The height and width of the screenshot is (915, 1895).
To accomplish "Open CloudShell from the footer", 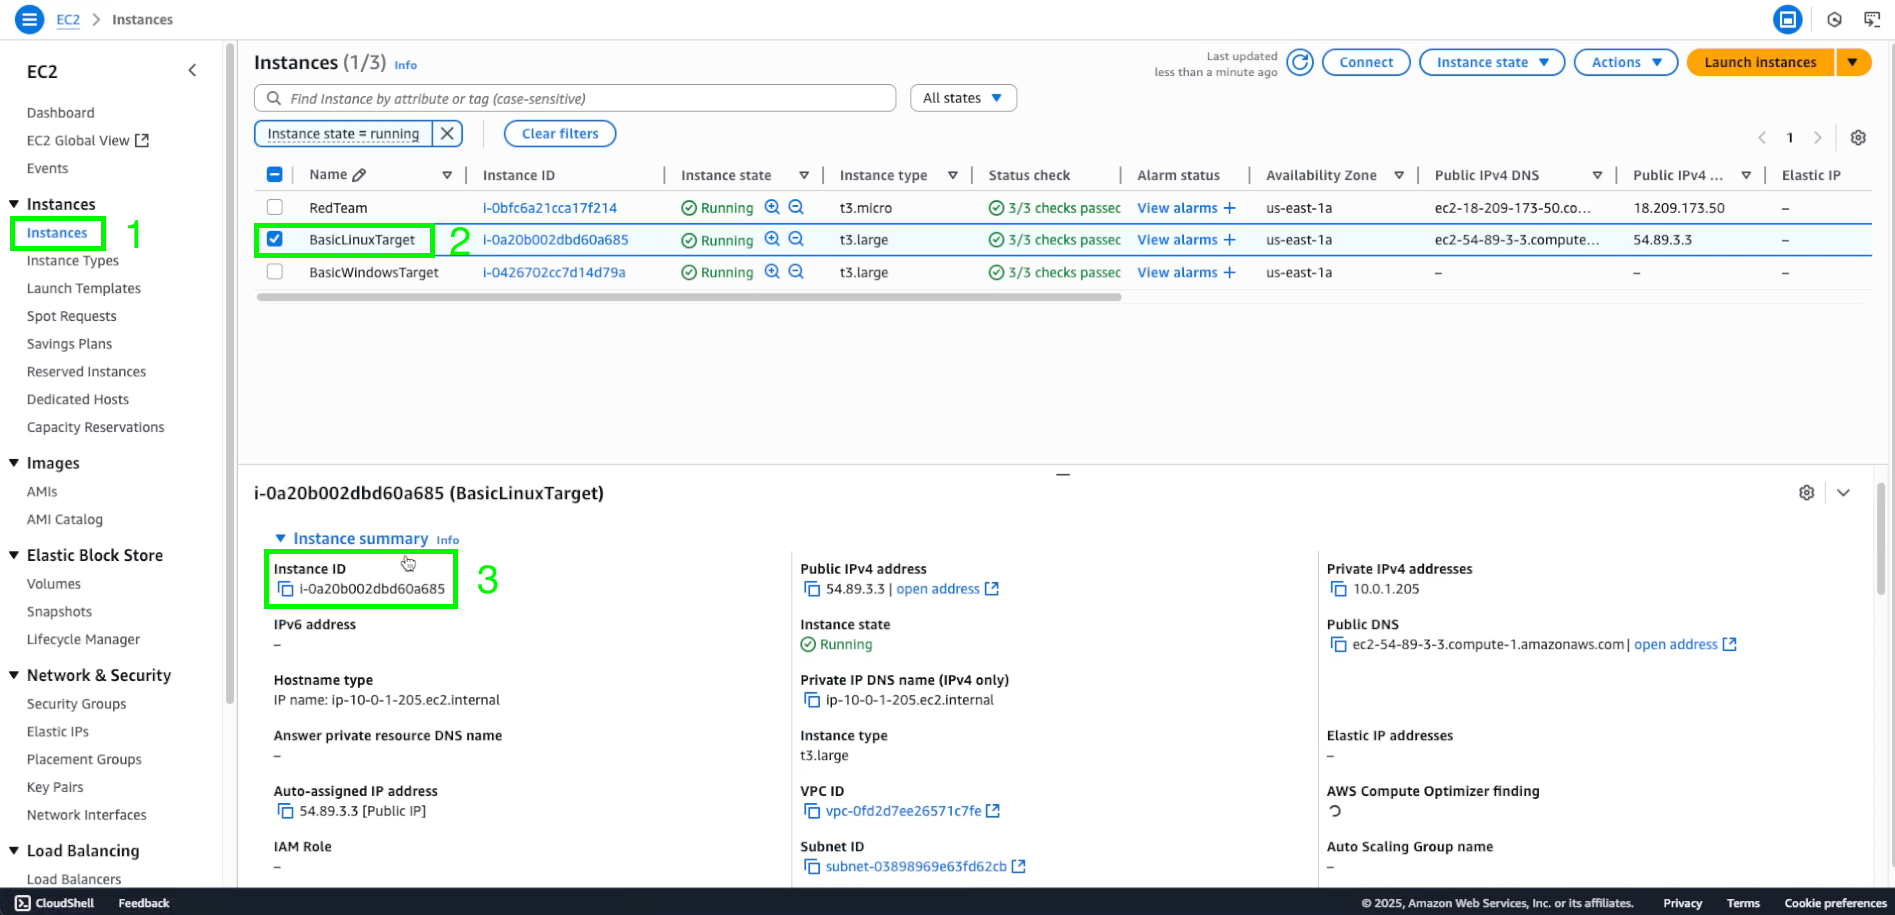I will 55,903.
